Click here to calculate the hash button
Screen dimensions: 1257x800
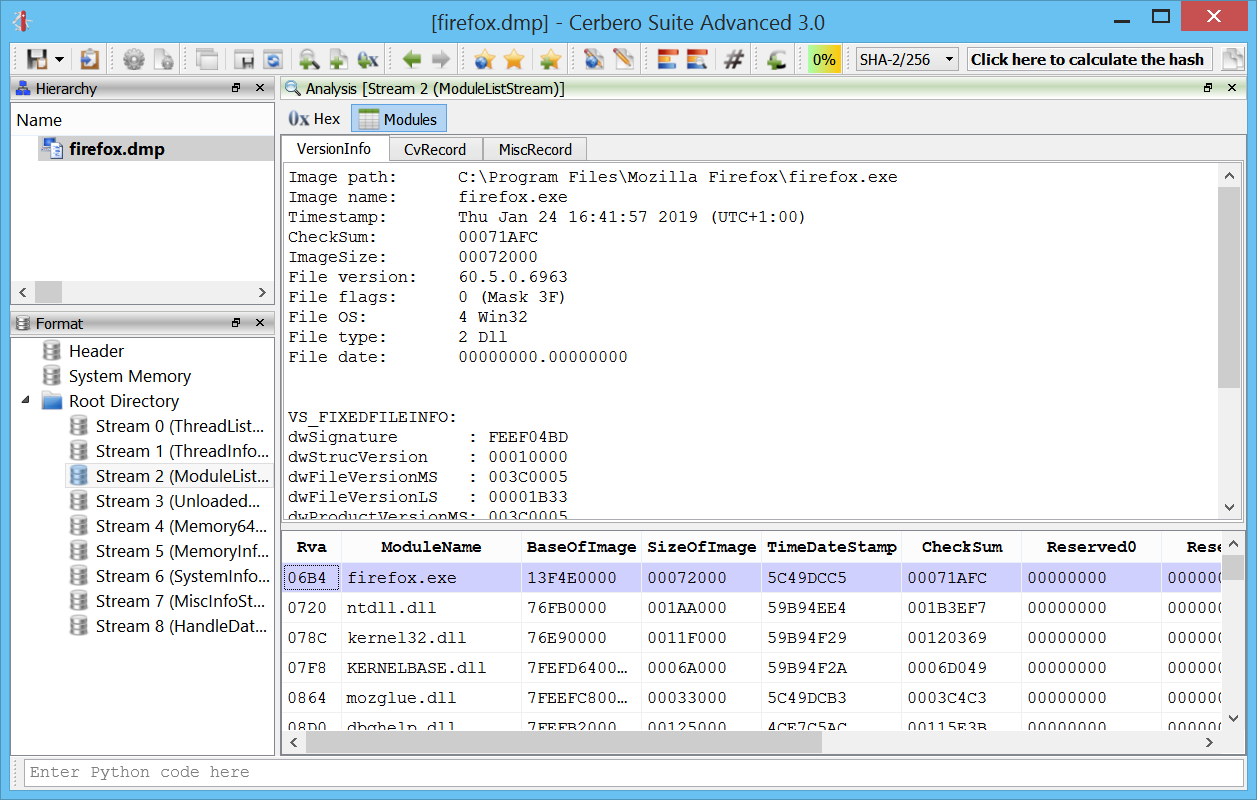(1089, 59)
